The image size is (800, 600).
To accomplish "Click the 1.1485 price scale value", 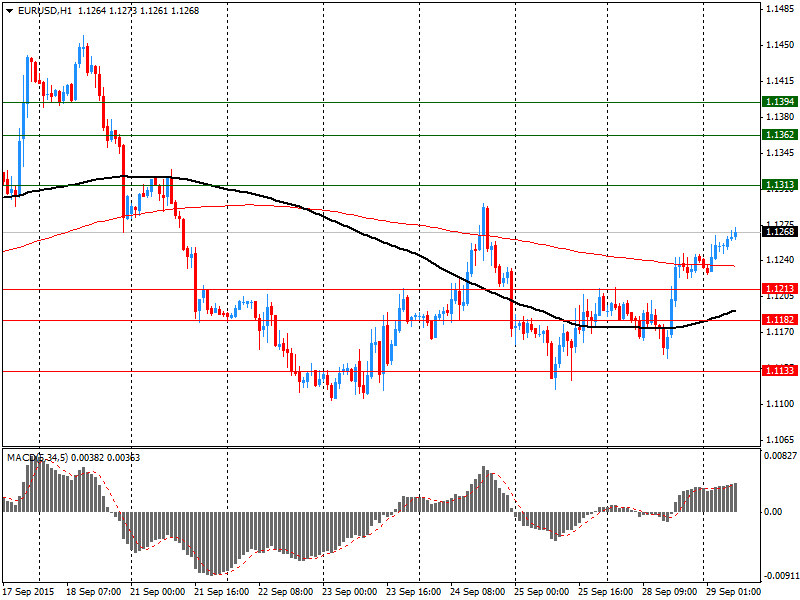I will click(780, 9).
